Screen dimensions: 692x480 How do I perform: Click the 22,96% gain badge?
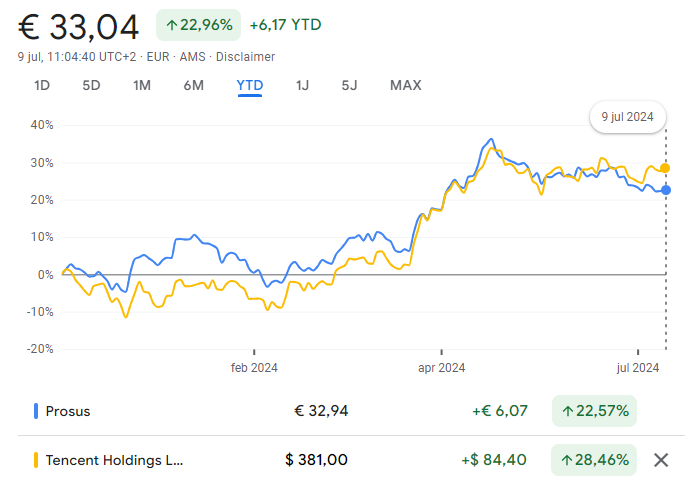pos(199,25)
